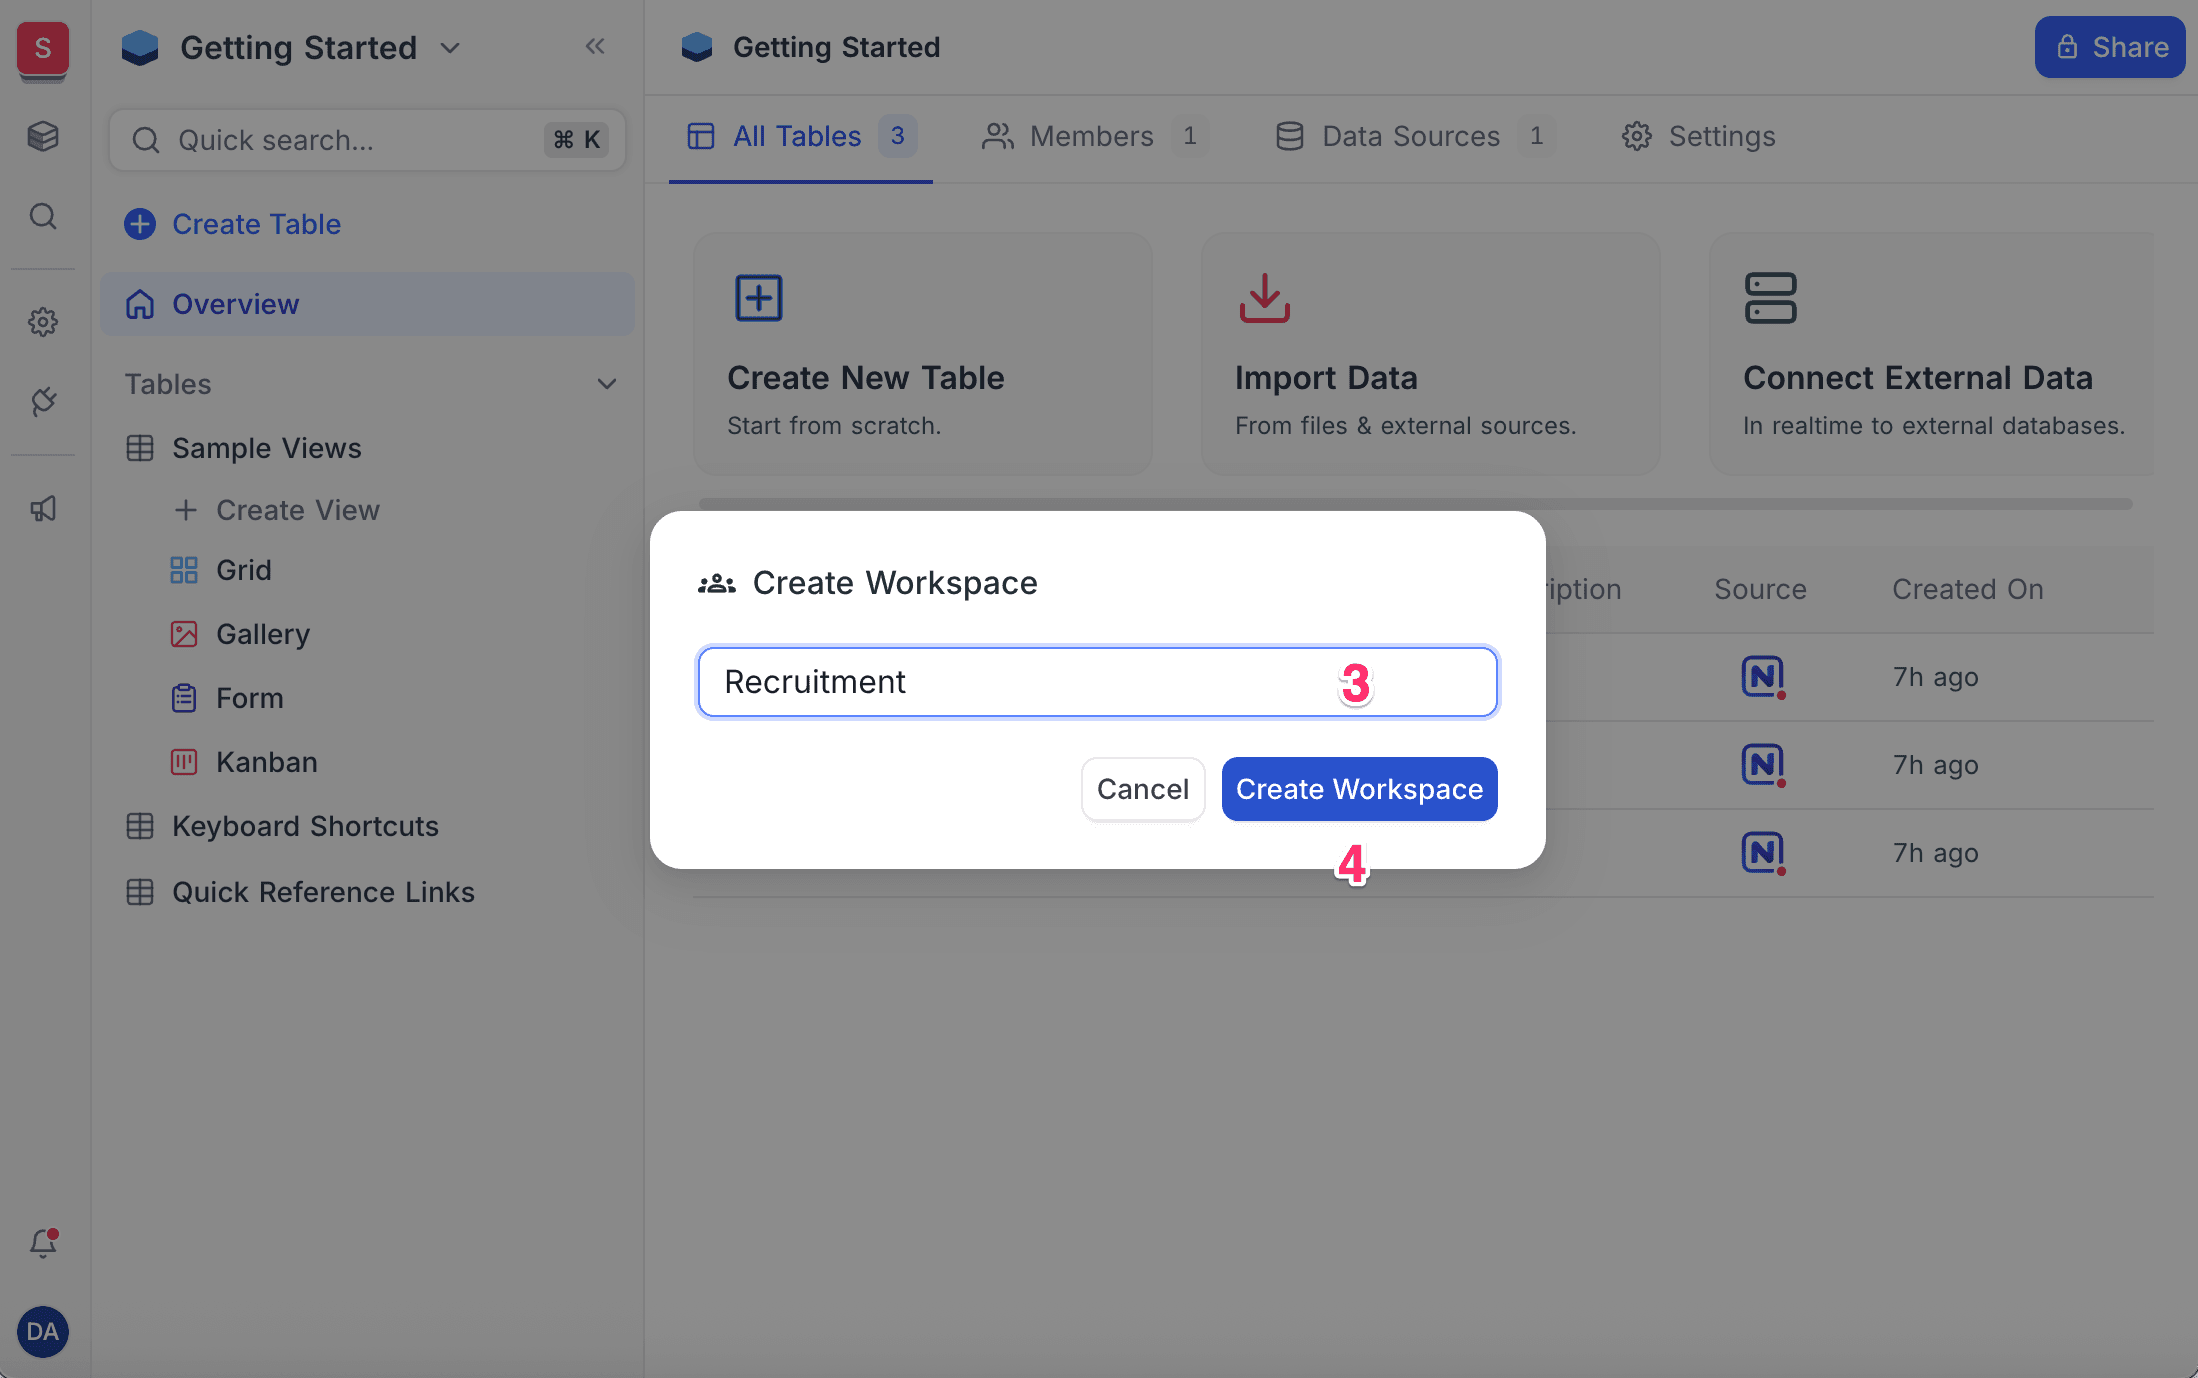Screen dimensions: 2198x1378
Task: Open the Kanban view
Action: pos(266,762)
